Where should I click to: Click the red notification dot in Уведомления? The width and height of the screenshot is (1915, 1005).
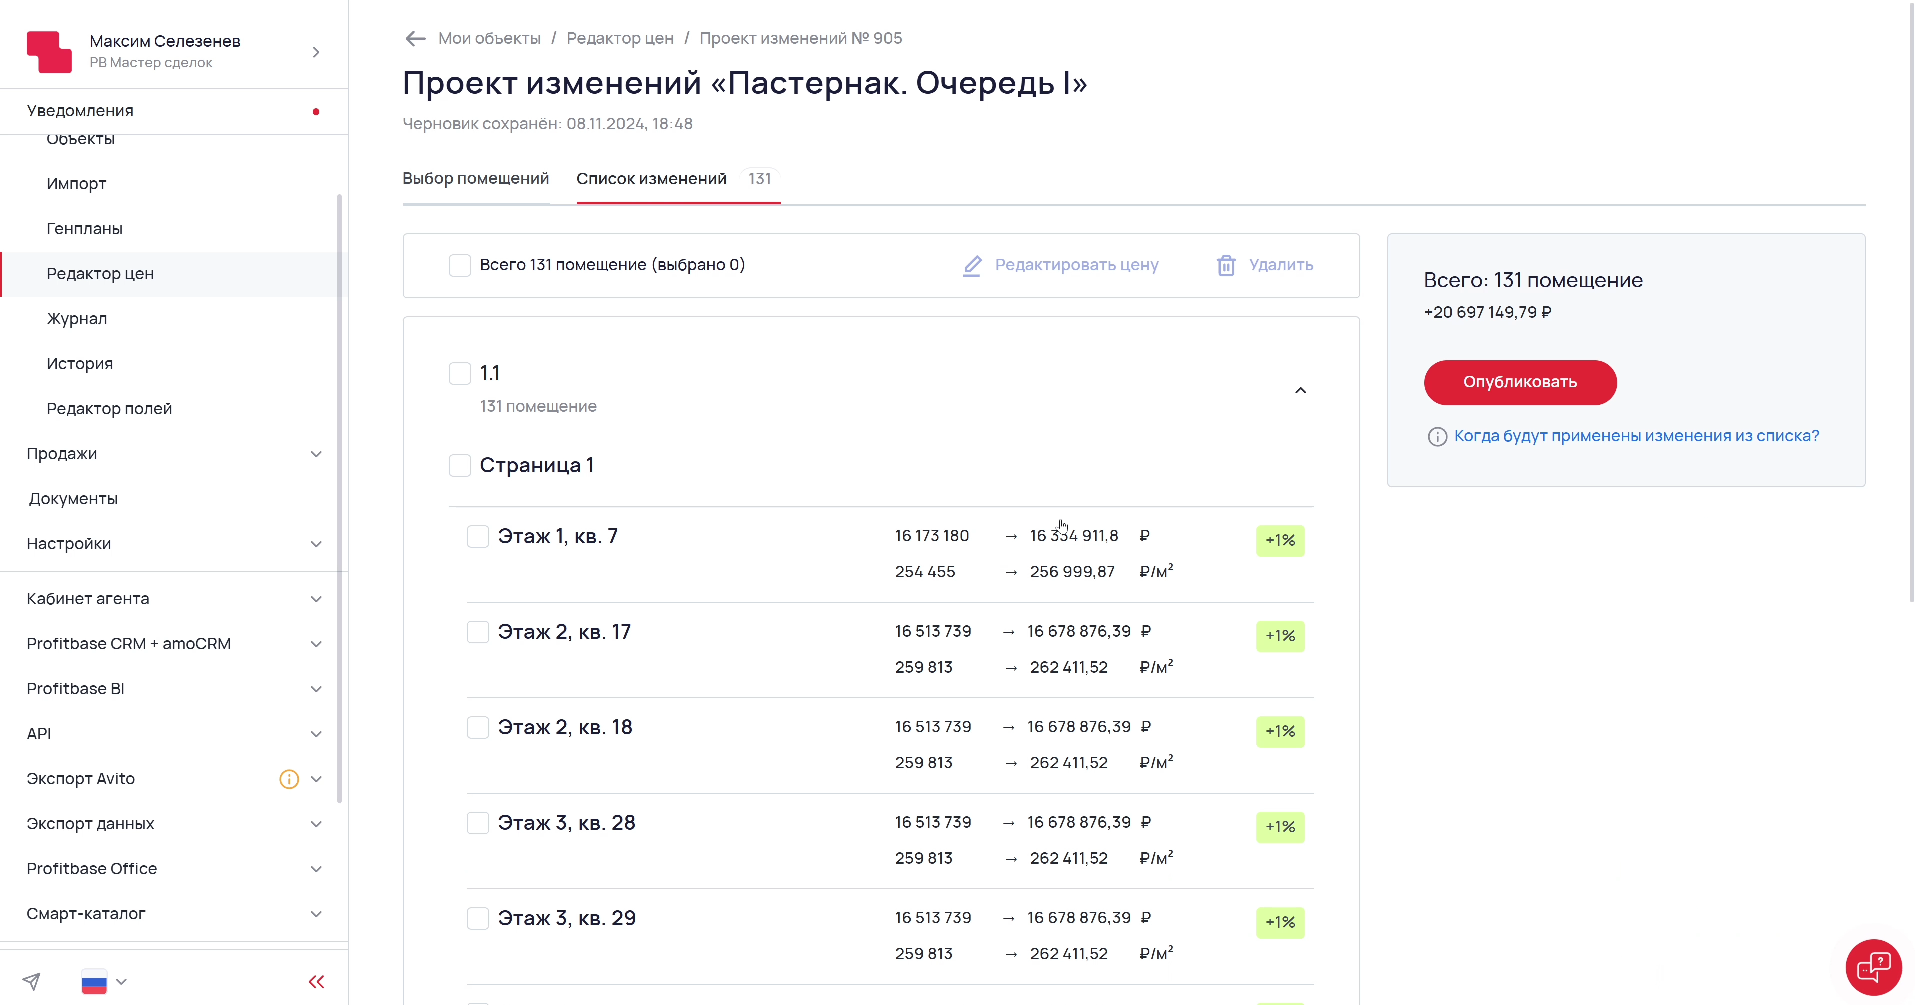(316, 111)
